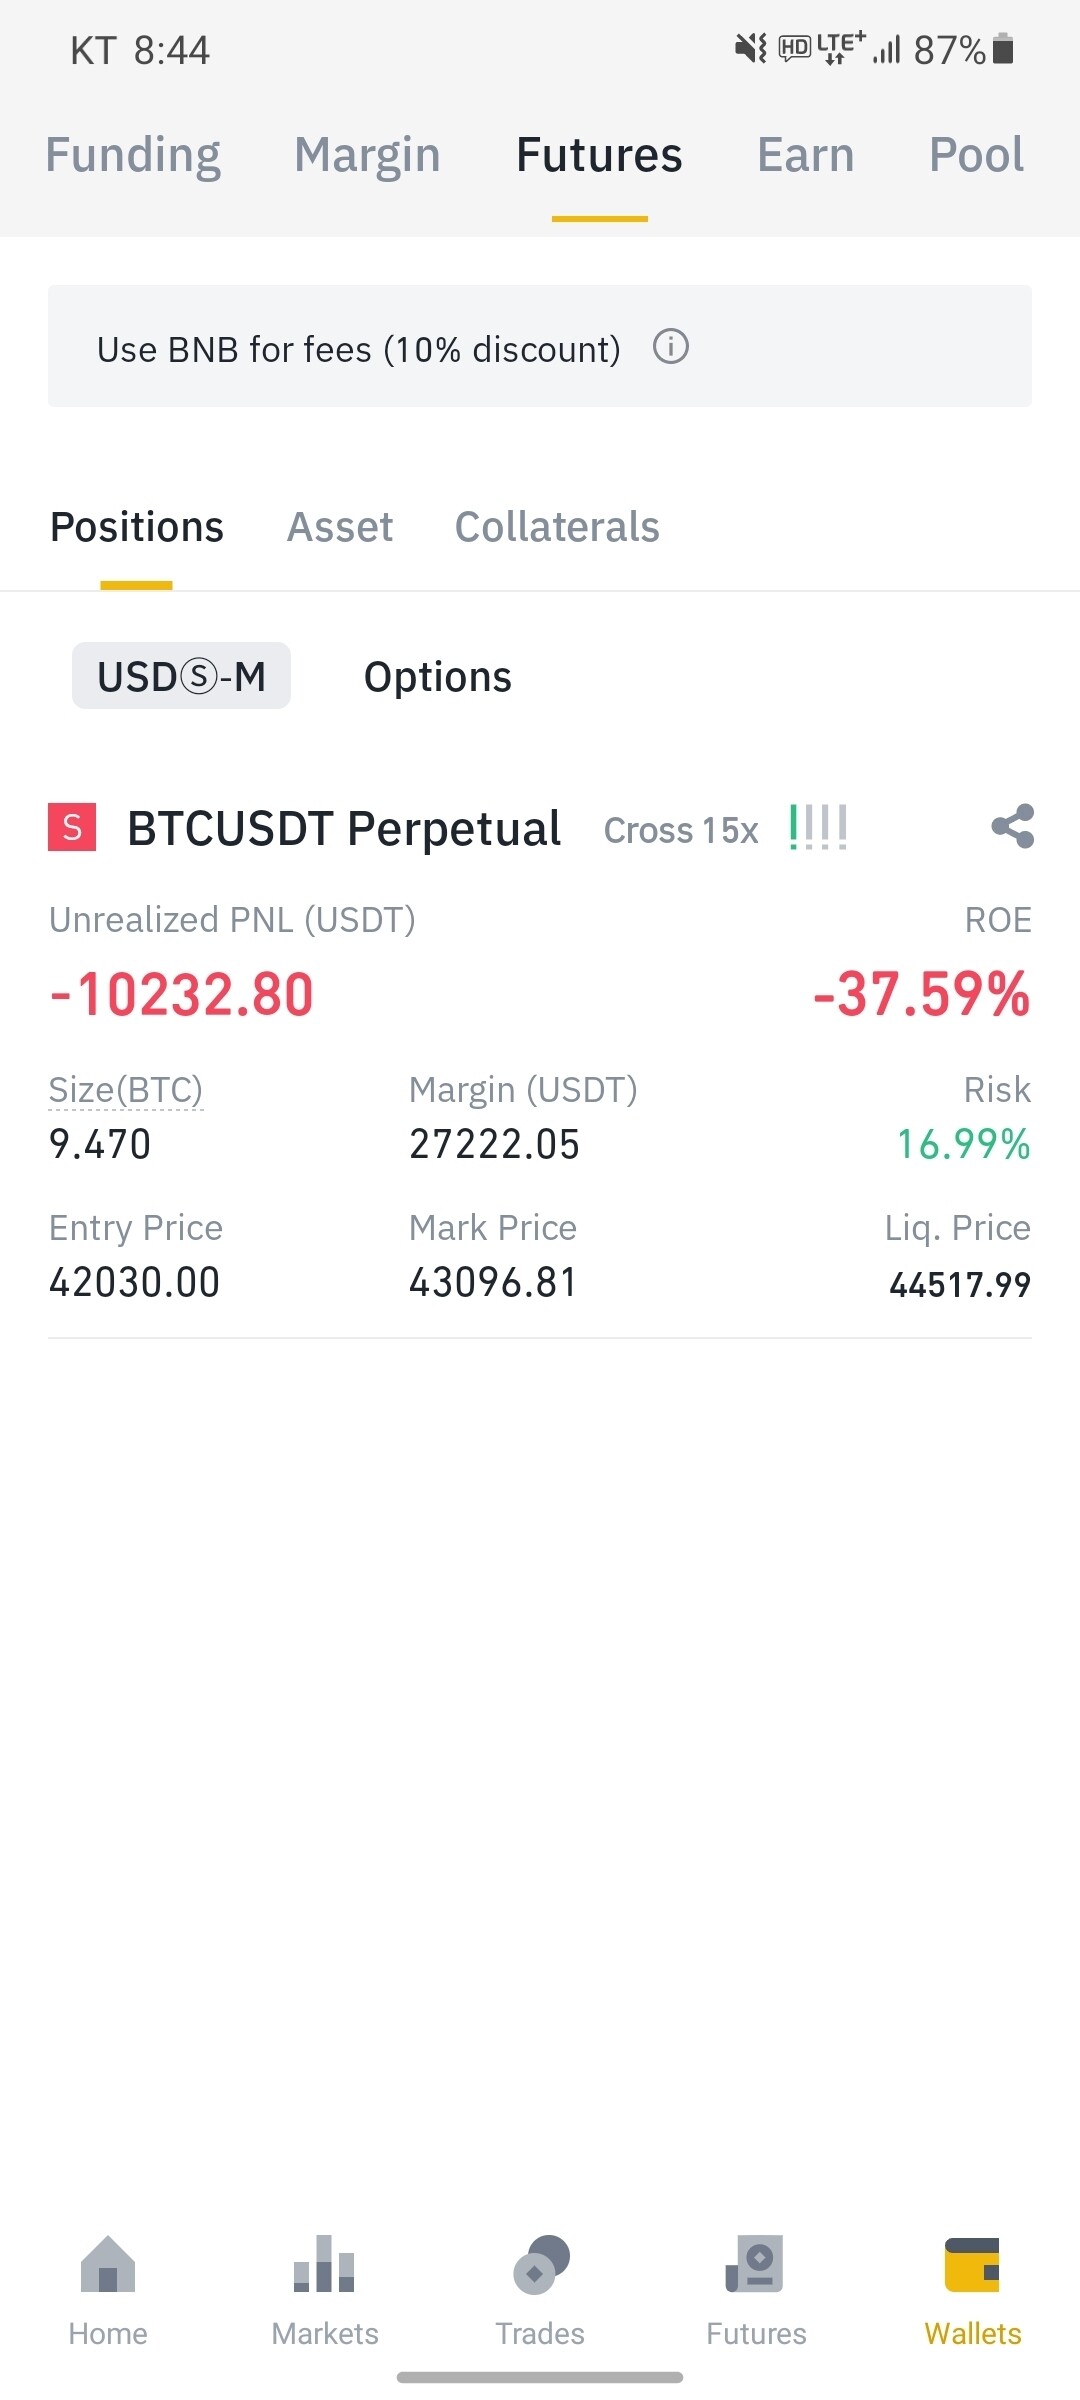Switch to the Asset tab
Screen dimensions: 1080x2400
tap(340, 527)
